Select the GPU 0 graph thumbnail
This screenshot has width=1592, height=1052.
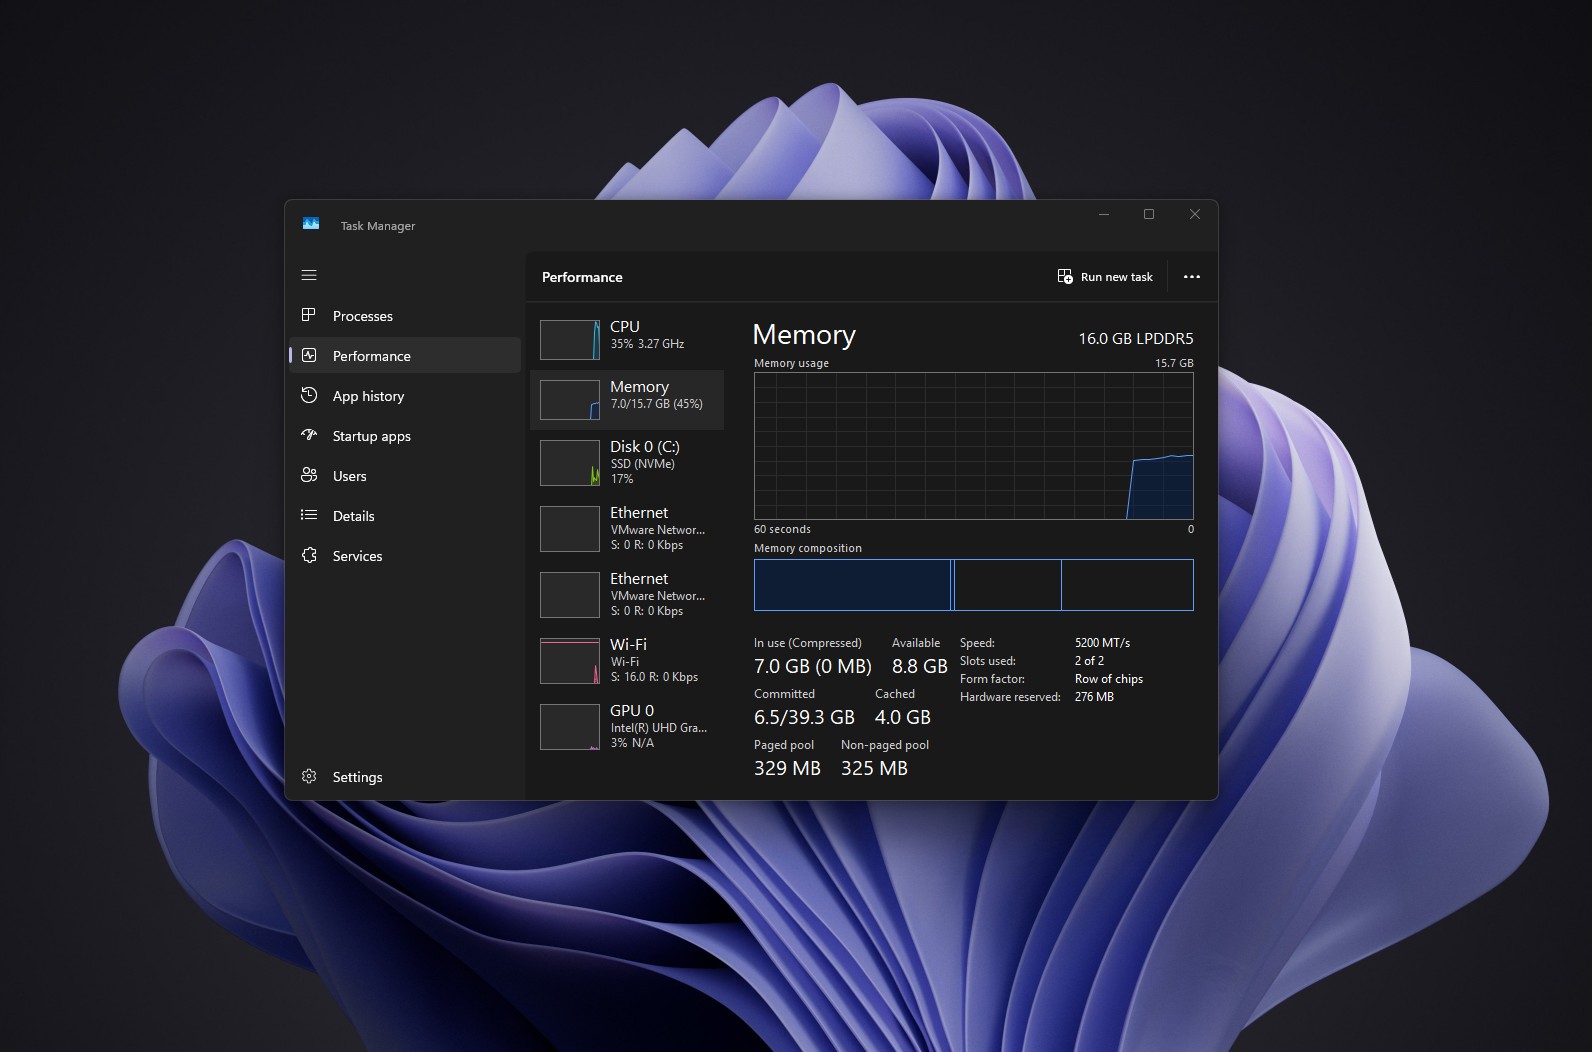pyautogui.click(x=570, y=728)
